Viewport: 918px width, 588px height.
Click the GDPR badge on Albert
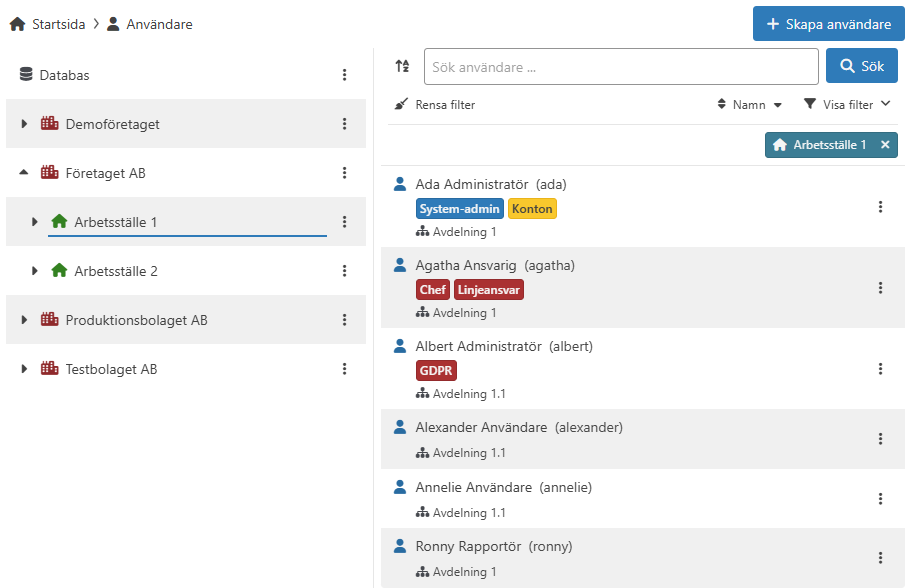tap(436, 371)
